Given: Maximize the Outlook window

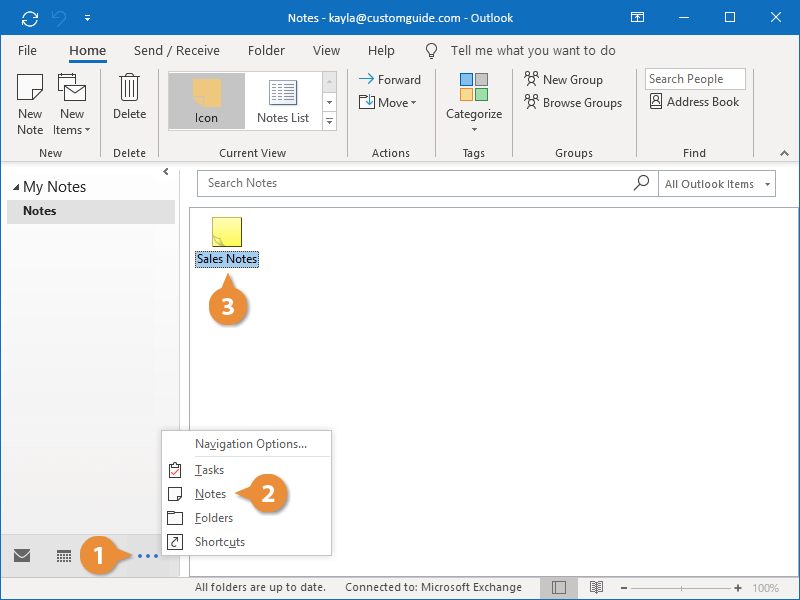Looking at the screenshot, I should click(x=730, y=18).
